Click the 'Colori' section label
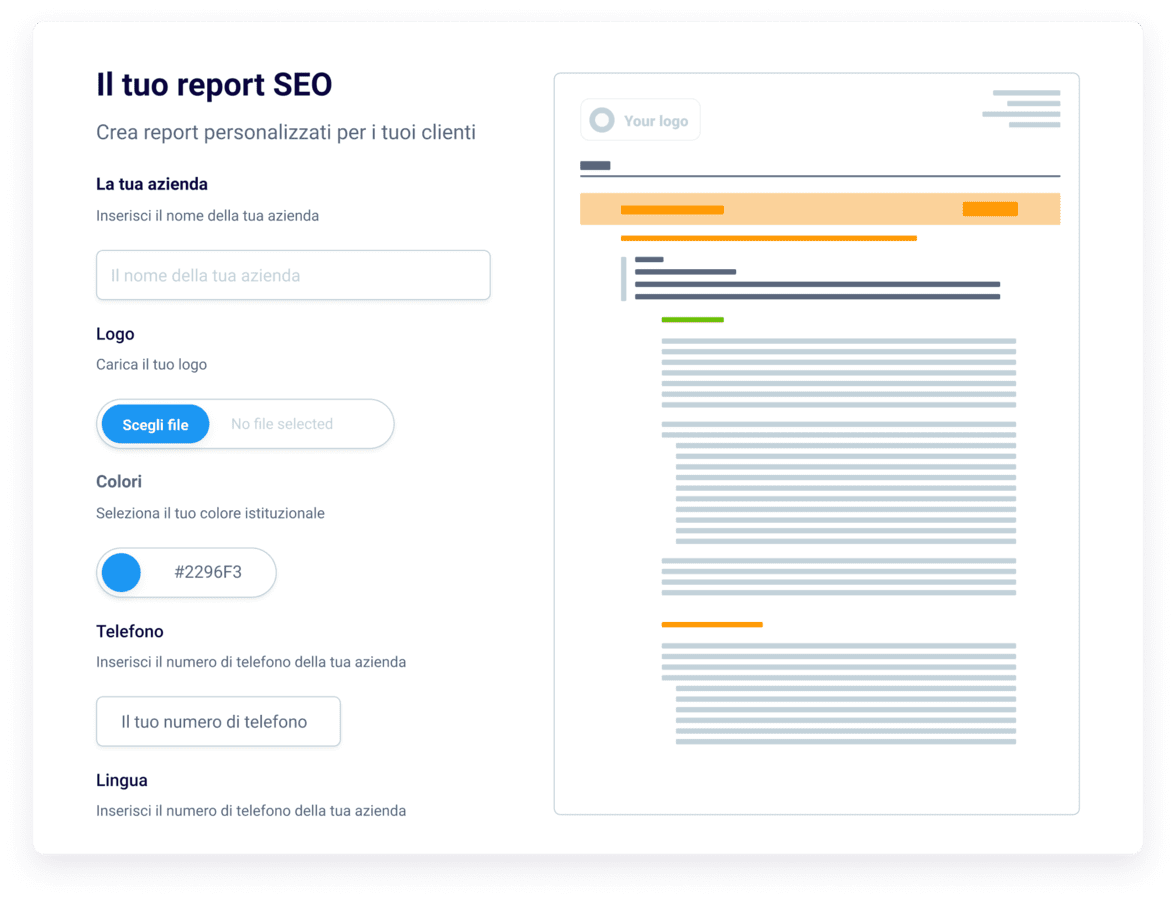Screen dimensions: 1176x900 [118, 482]
